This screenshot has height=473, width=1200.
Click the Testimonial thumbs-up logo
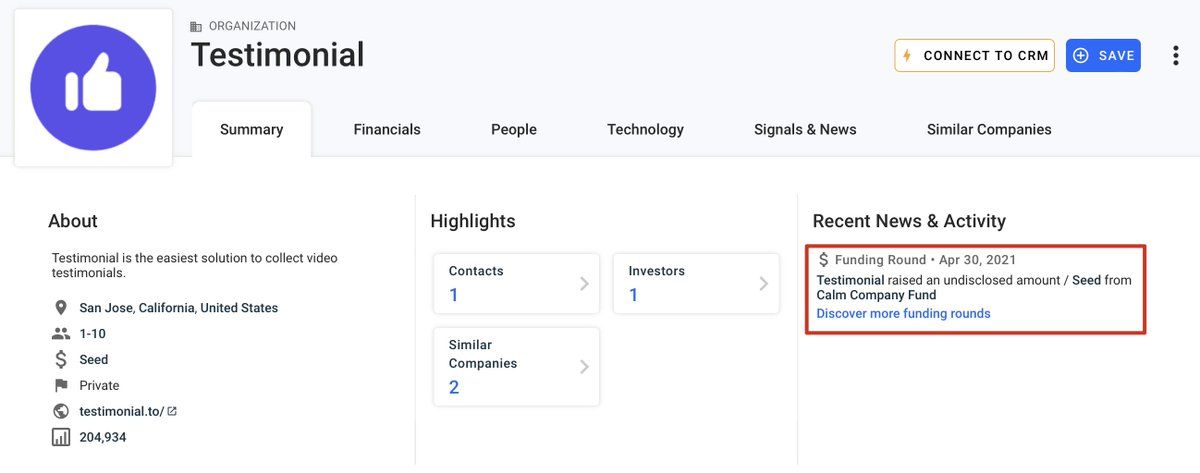tap(93, 88)
